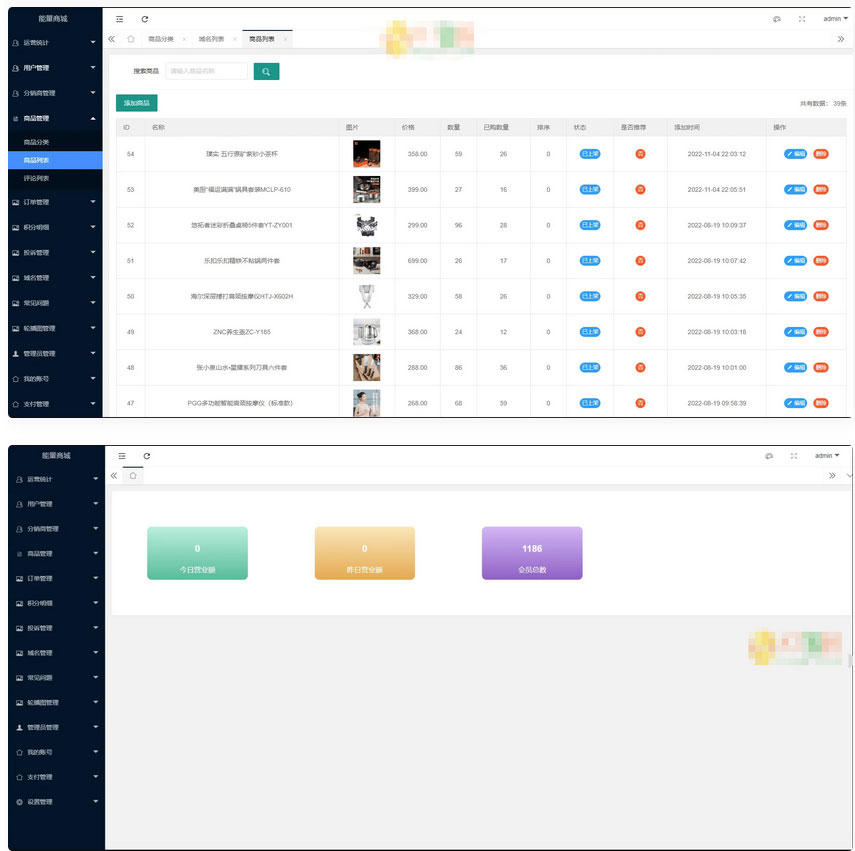Toggle red recommend badge for product ID 51
855x851 pixels.
point(640,261)
